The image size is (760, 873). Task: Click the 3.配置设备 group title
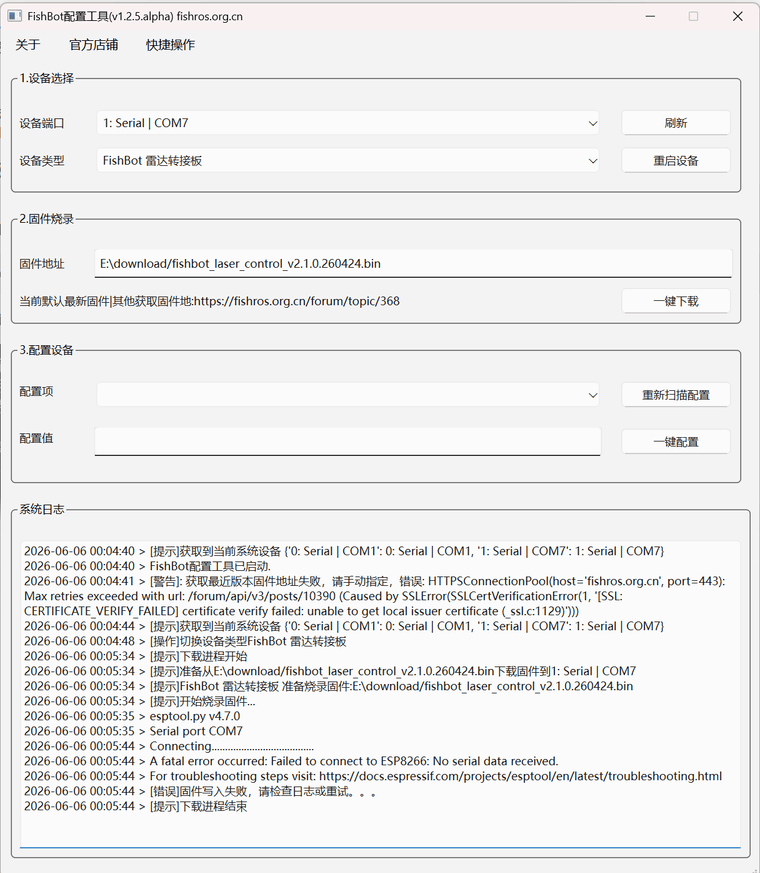coord(47,350)
